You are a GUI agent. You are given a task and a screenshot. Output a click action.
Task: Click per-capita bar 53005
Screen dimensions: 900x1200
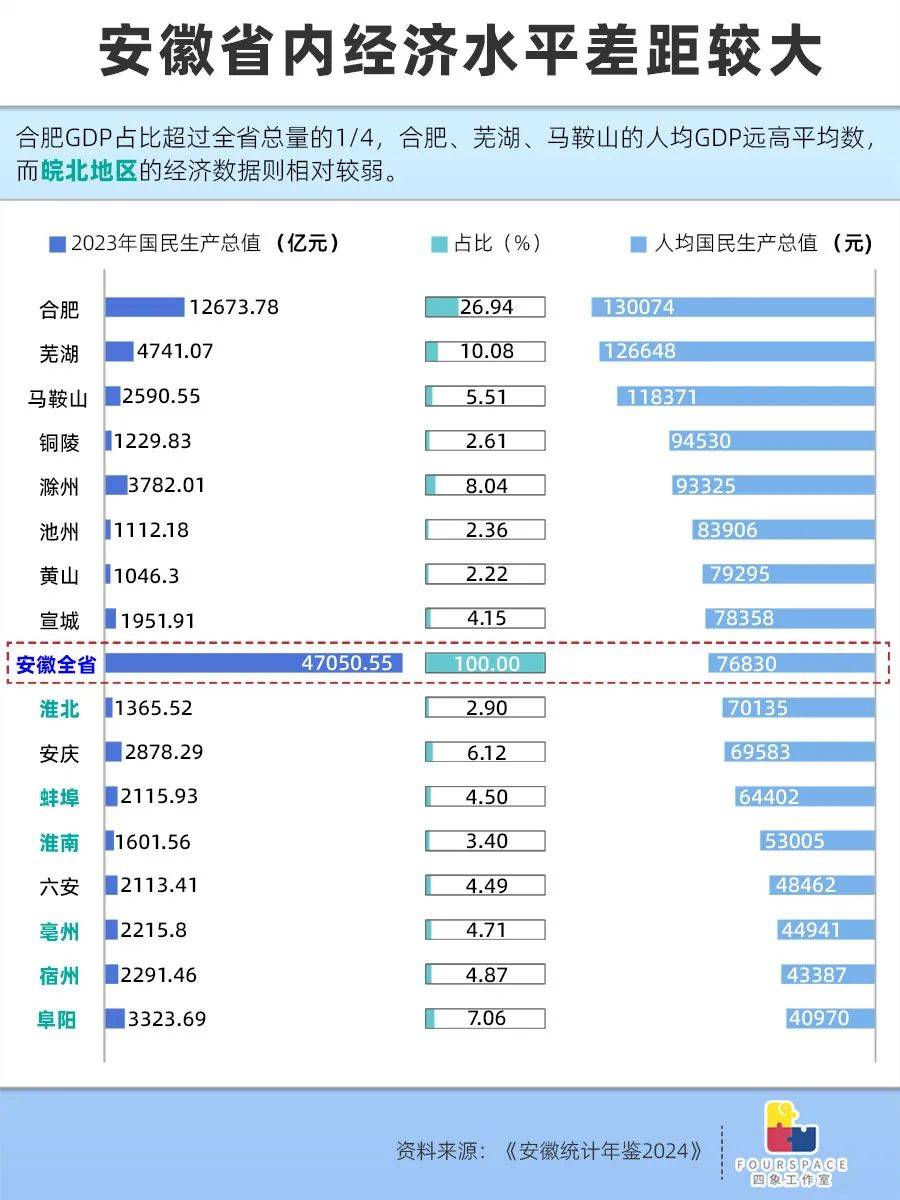point(817,841)
